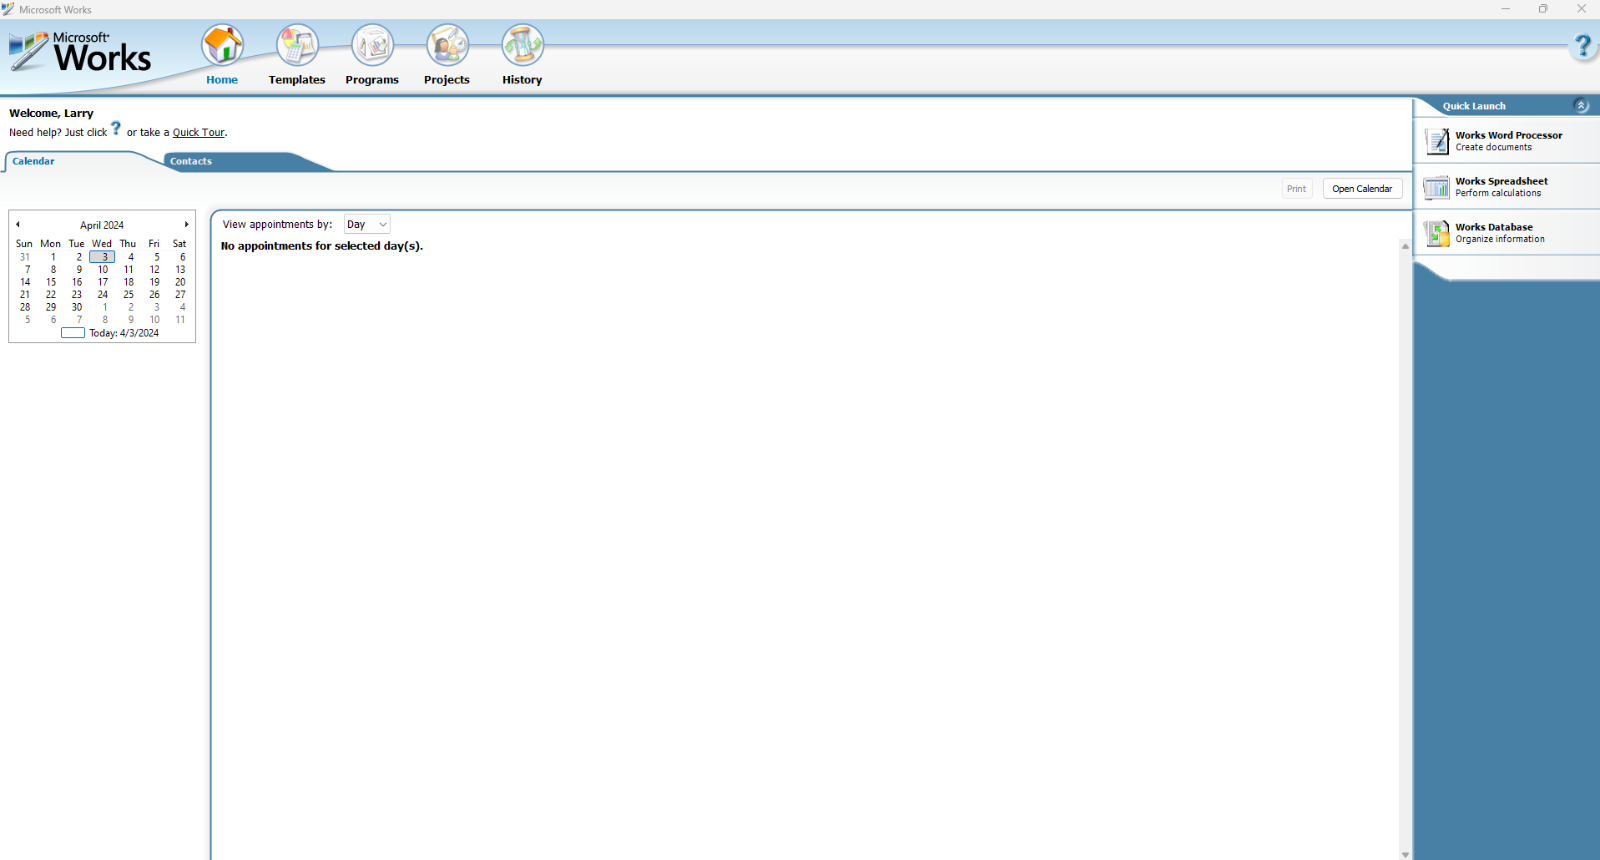Select April 10 in the mini calendar
The image size is (1600, 860).
(x=103, y=270)
